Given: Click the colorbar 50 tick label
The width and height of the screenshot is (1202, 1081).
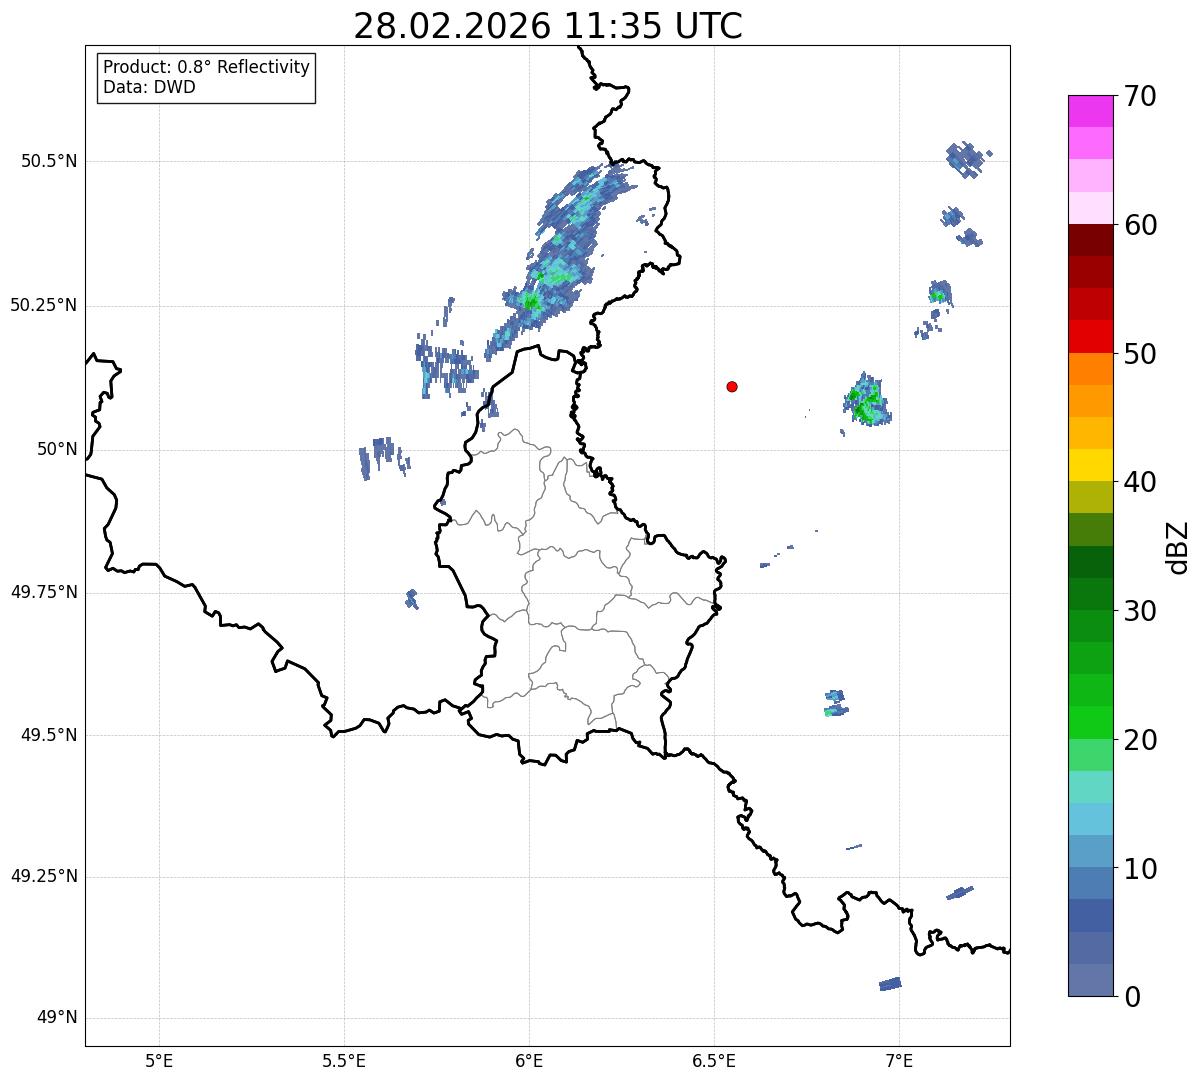Looking at the screenshot, I should click(x=1140, y=354).
